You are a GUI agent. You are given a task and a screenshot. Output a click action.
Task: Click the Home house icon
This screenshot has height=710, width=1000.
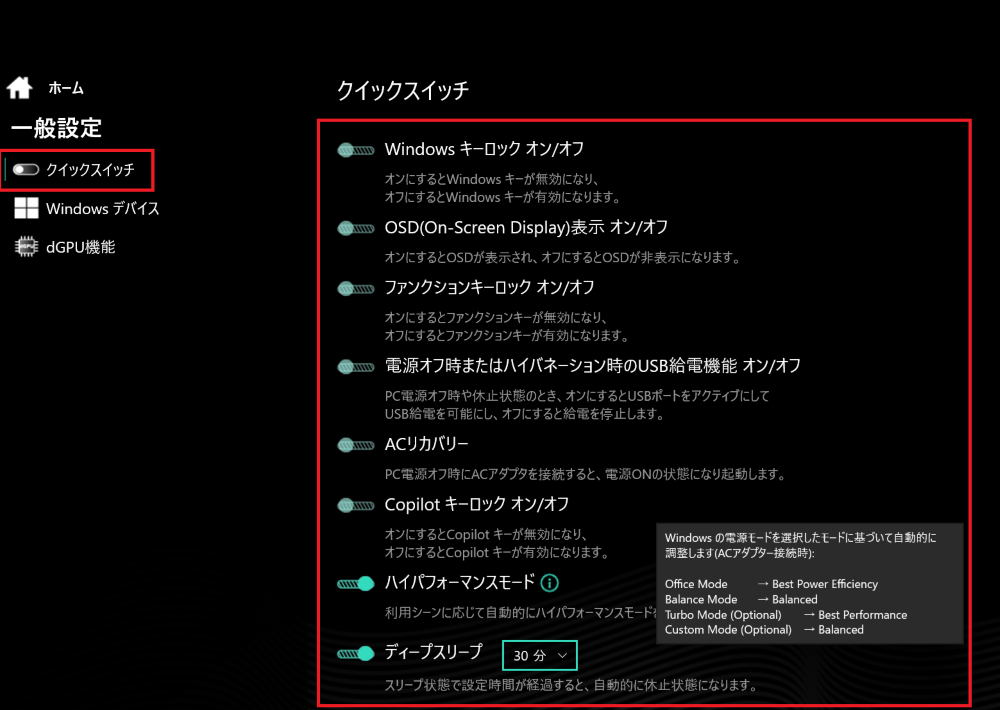(x=19, y=88)
